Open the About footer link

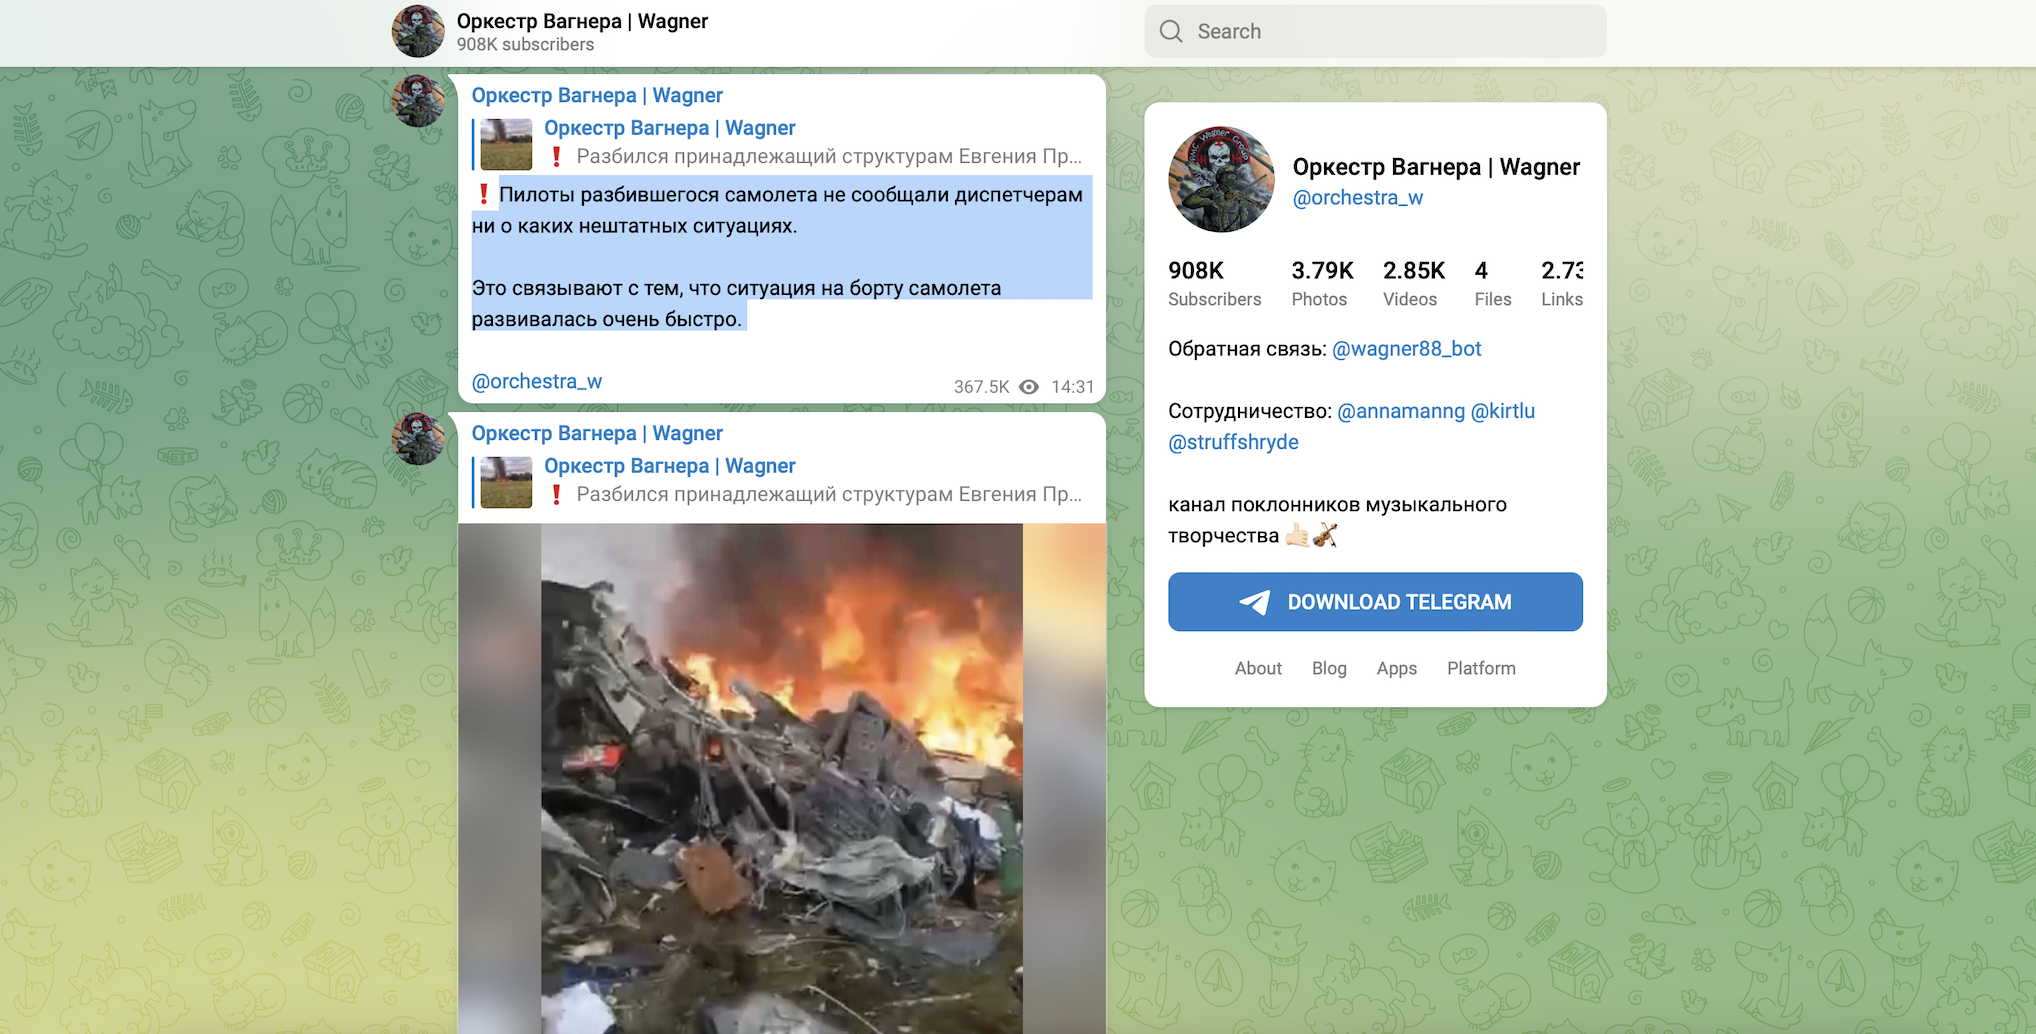(1257, 668)
